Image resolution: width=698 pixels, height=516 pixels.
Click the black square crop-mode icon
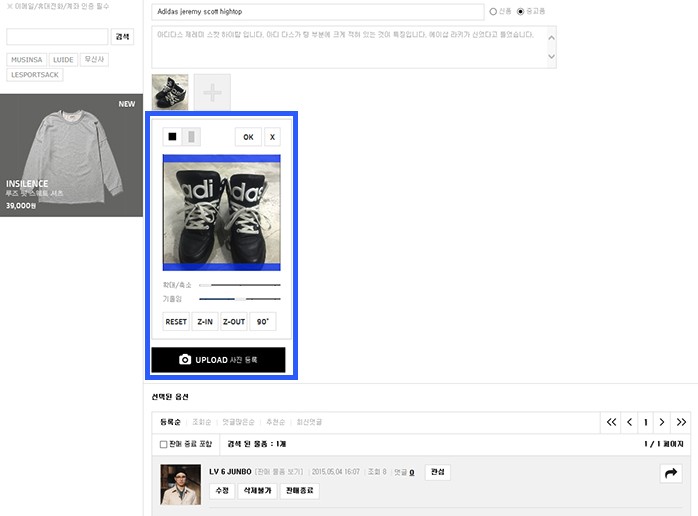point(172,137)
